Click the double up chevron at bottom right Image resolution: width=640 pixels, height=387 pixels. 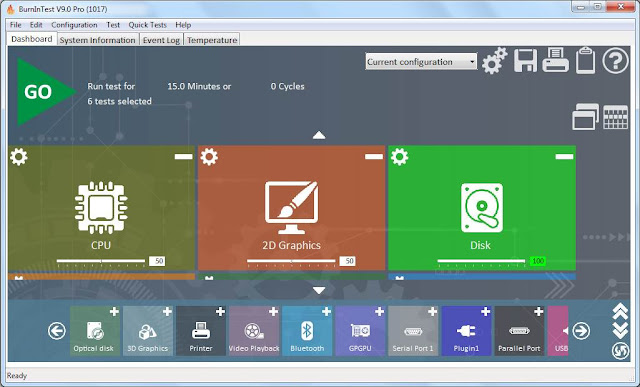(x=620, y=311)
